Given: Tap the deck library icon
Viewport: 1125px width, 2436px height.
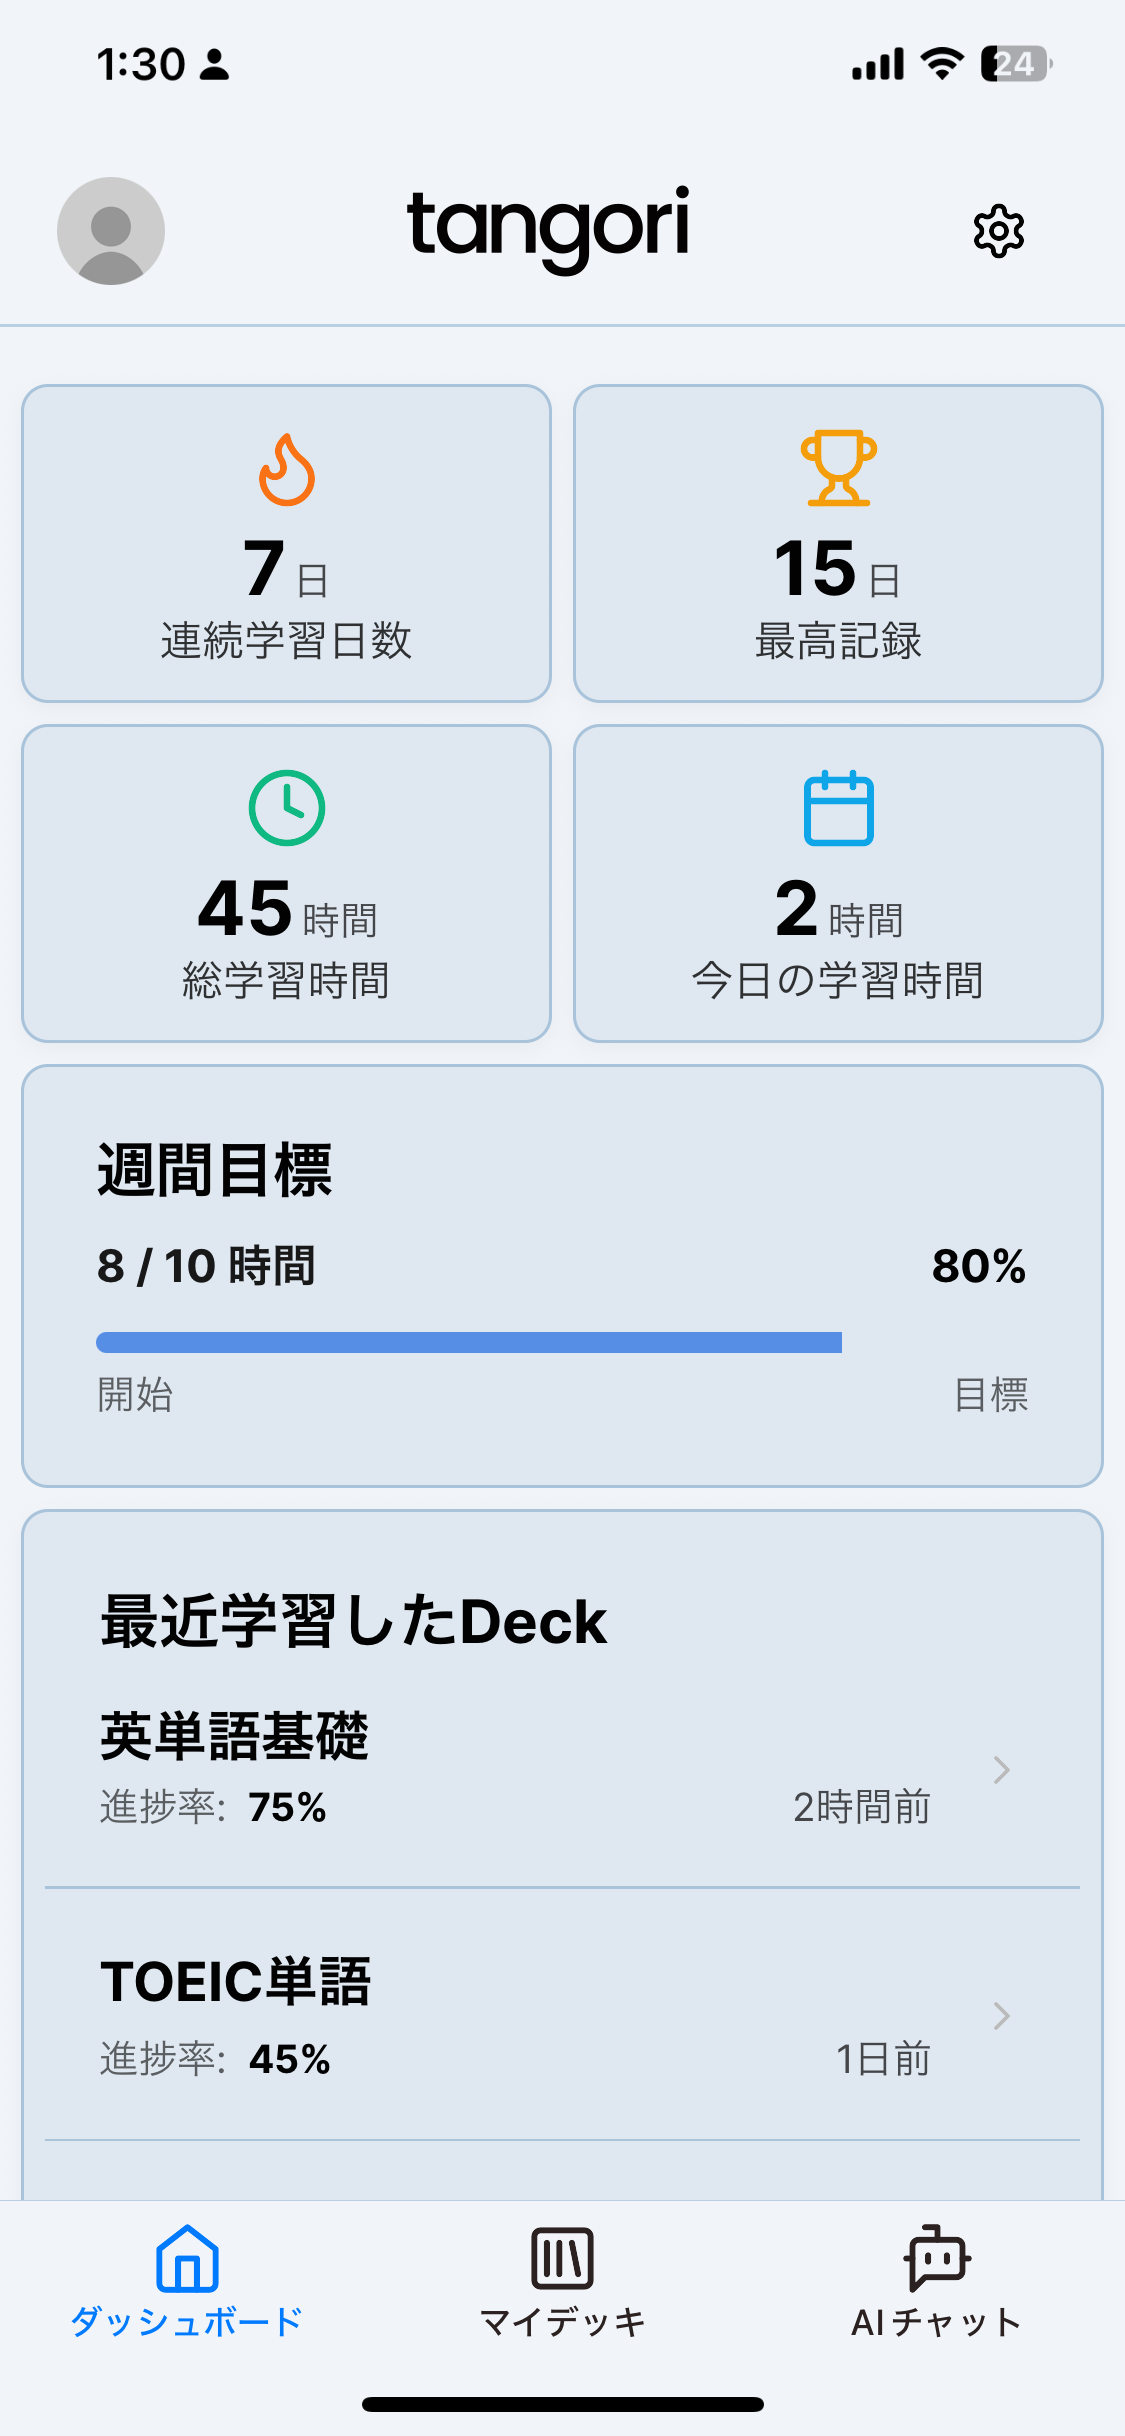Looking at the screenshot, I should click(562, 2258).
